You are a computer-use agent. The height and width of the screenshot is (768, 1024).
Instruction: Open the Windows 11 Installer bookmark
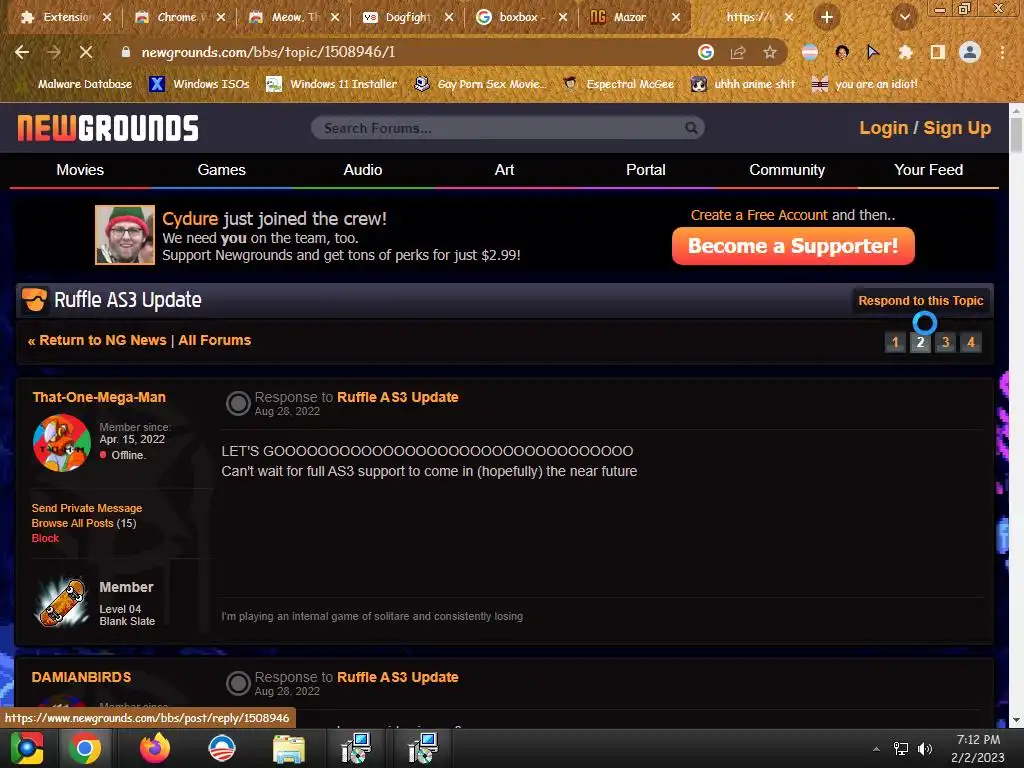(x=332, y=84)
